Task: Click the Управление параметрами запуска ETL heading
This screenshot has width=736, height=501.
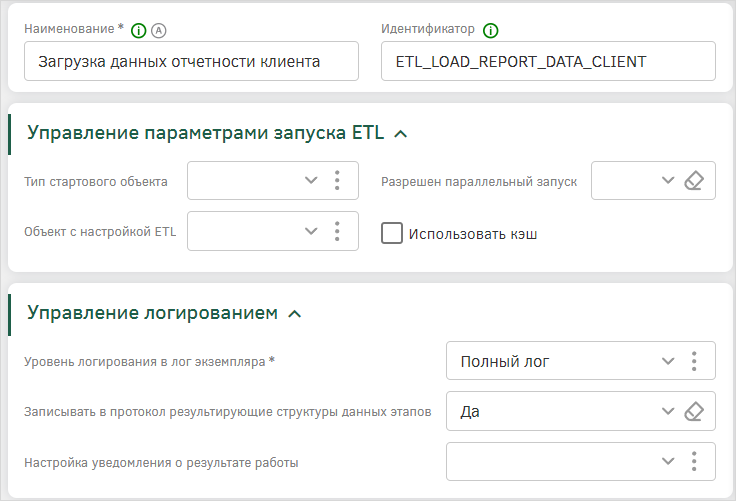Action: (206, 133)
